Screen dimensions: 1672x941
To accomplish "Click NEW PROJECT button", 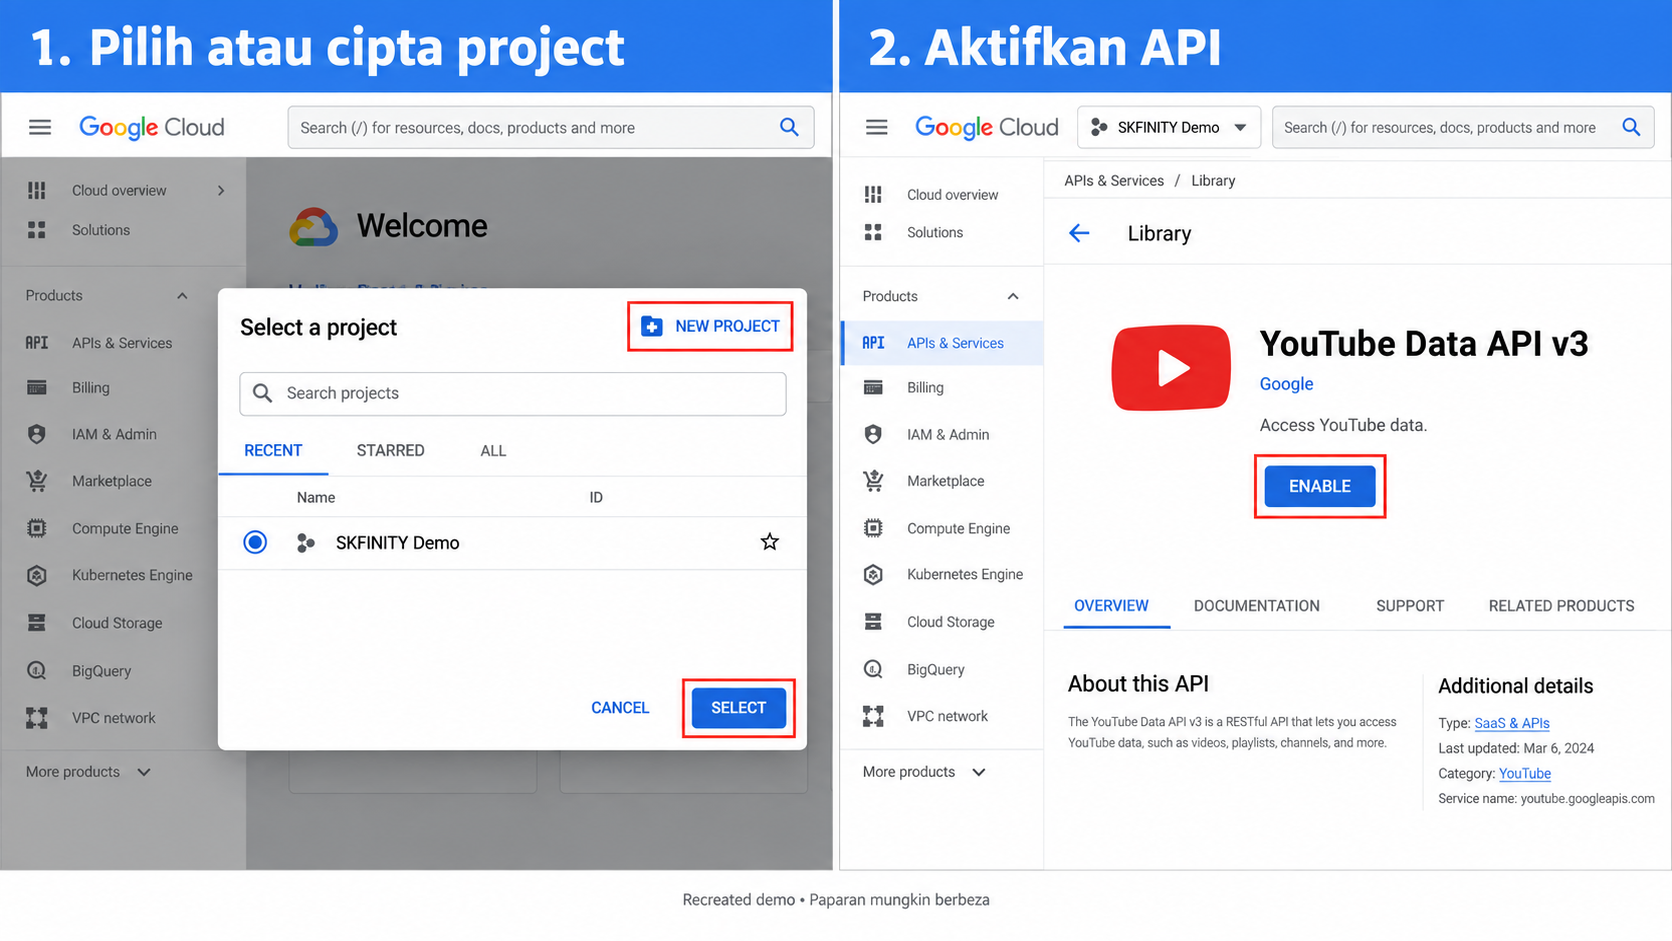I will pos(710,326).
